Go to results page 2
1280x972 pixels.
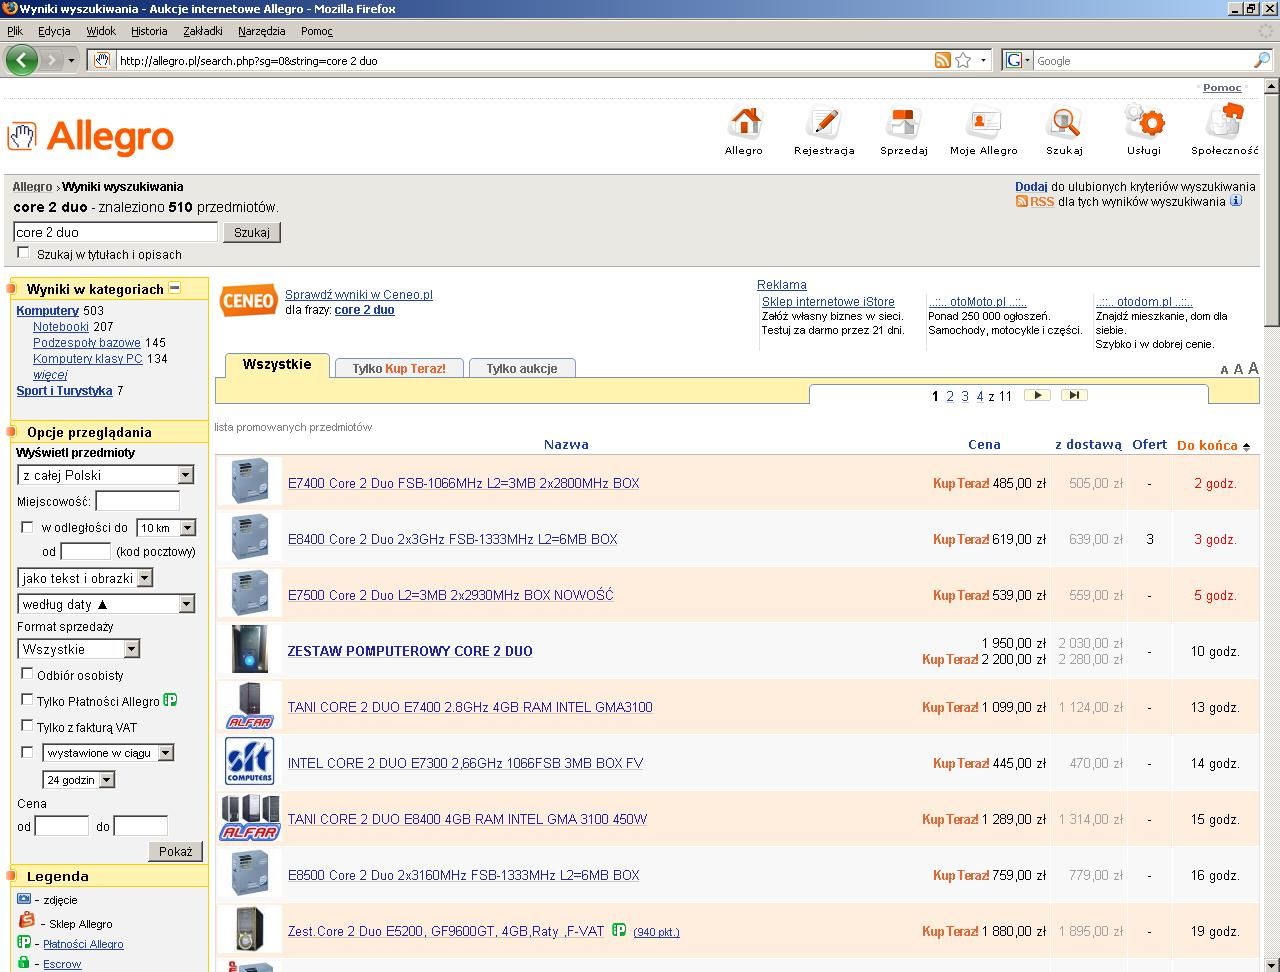pyautogui.click(x=950, y=396)
